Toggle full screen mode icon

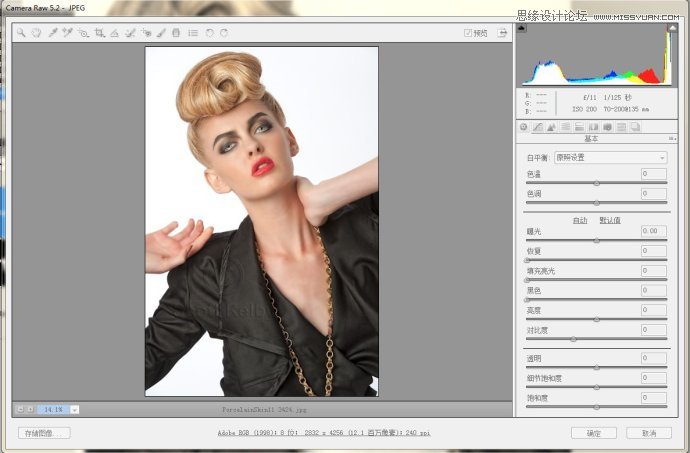[x=501, y=33]
